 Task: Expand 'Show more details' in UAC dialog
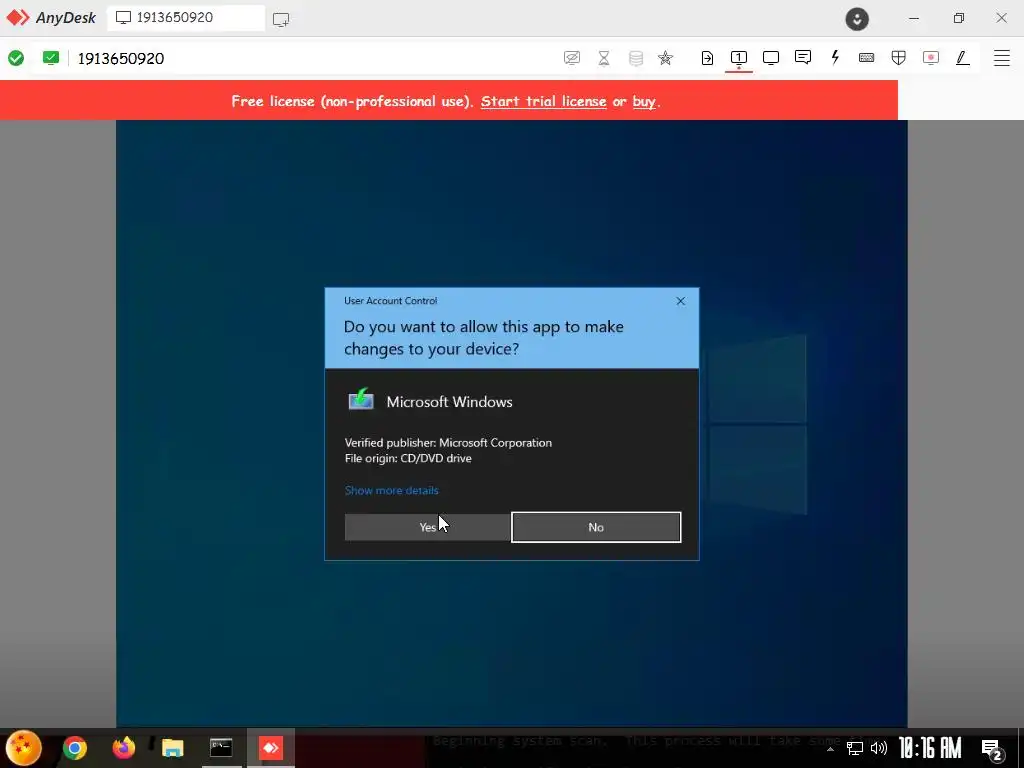(391, 490)
